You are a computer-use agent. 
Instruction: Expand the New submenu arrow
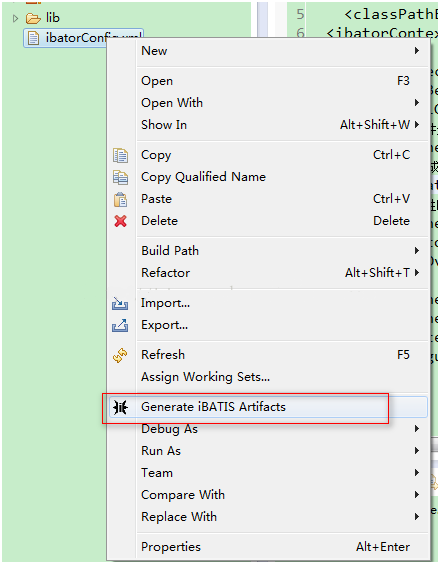[417, 50]
